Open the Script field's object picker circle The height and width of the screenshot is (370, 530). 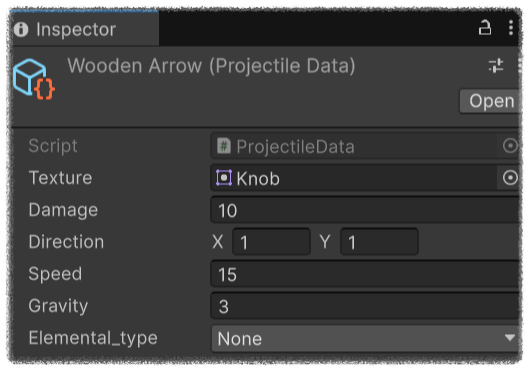point(510,146)
